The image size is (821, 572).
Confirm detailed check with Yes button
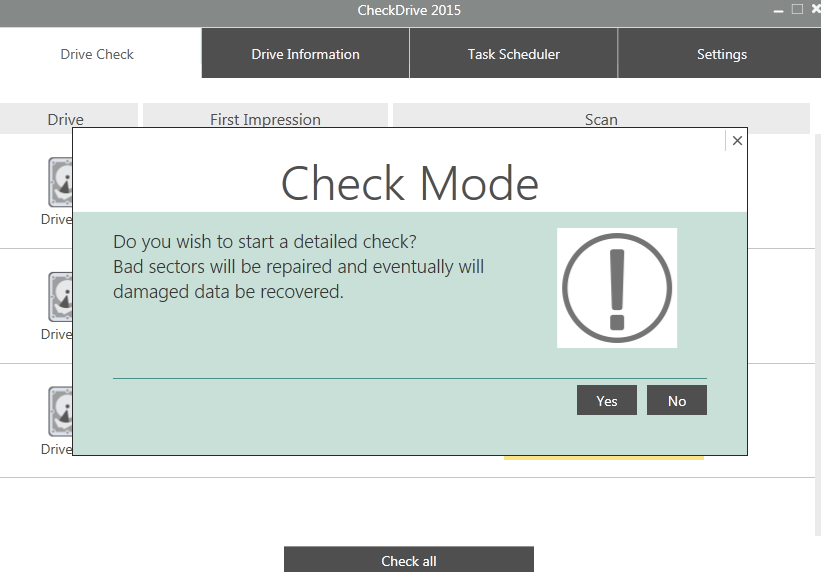606,401
